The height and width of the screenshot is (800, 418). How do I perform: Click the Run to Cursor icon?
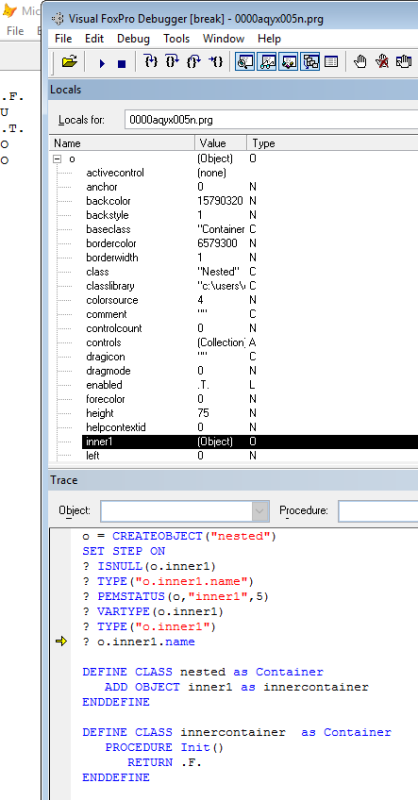click(215, 62)
